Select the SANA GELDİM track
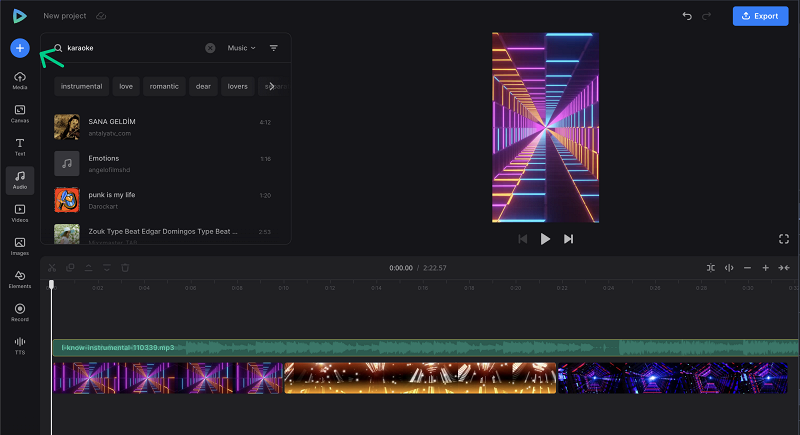Screen dimensions: 800x435 [x=162, y=127]
